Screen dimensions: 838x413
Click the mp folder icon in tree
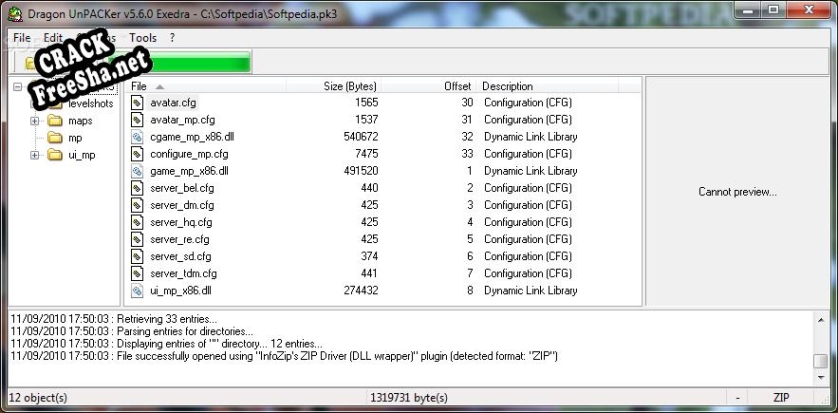55,138
